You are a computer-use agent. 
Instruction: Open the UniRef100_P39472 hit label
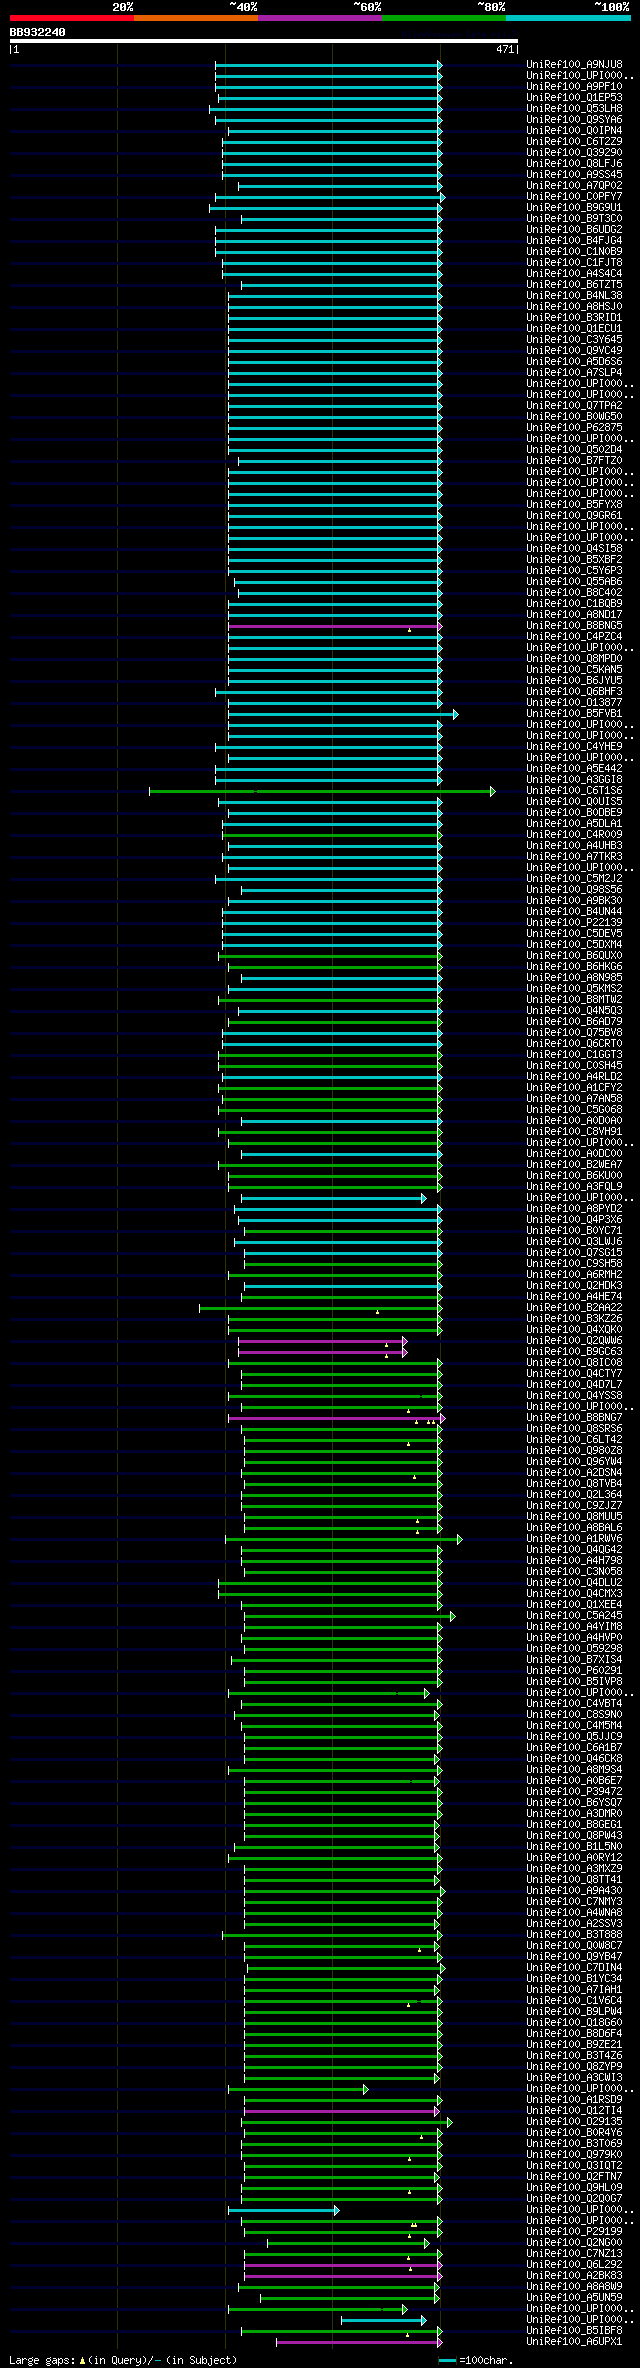pyautogui.click(x=574, y=1792)
